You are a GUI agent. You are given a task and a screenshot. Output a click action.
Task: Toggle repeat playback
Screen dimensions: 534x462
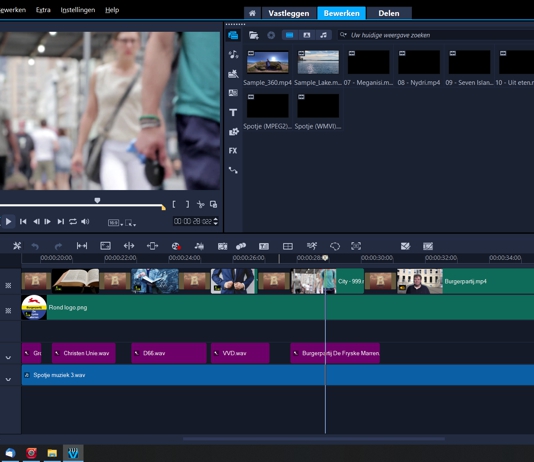coord(73,222)
